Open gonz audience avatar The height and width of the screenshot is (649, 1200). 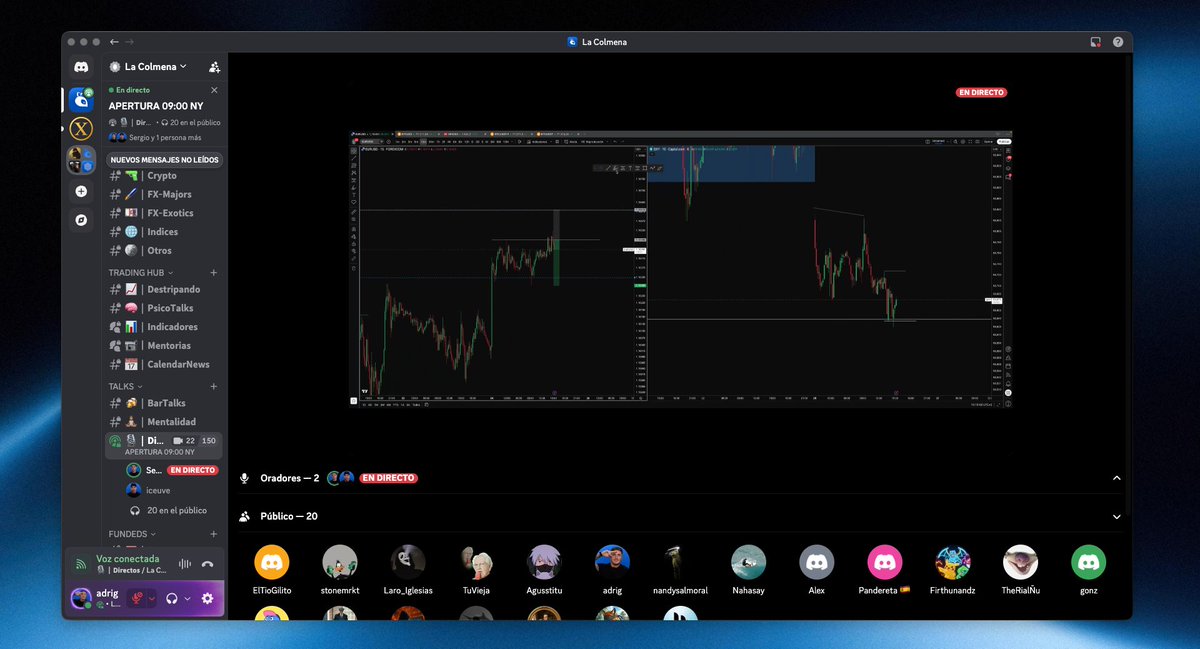pyautogui.click(x=1089, y=562)
